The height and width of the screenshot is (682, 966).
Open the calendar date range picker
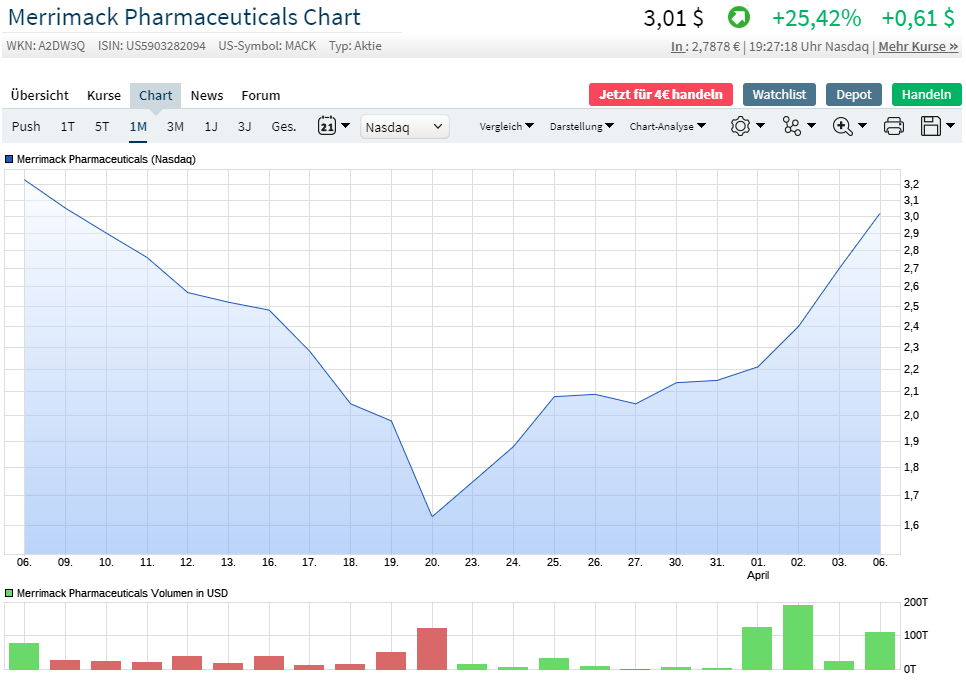tap(334, 126)
